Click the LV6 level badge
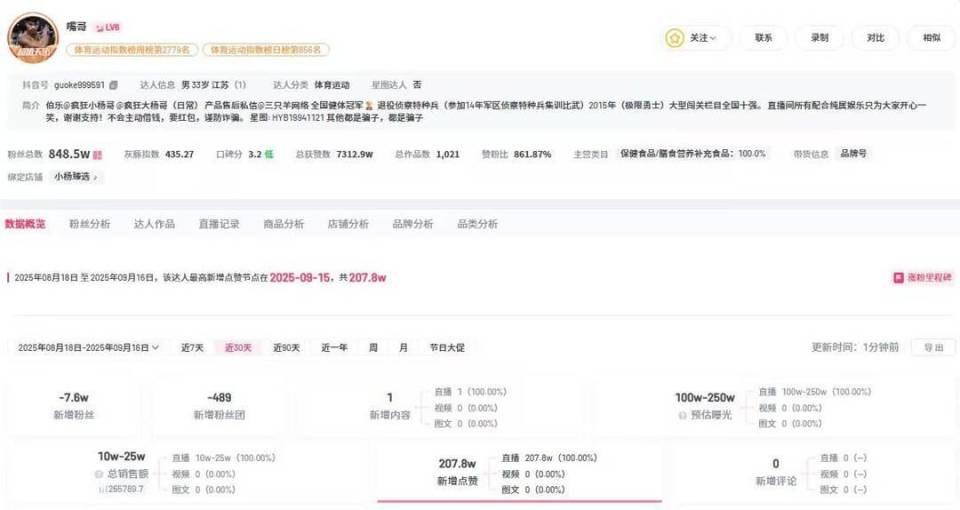 tap(108, 28)
